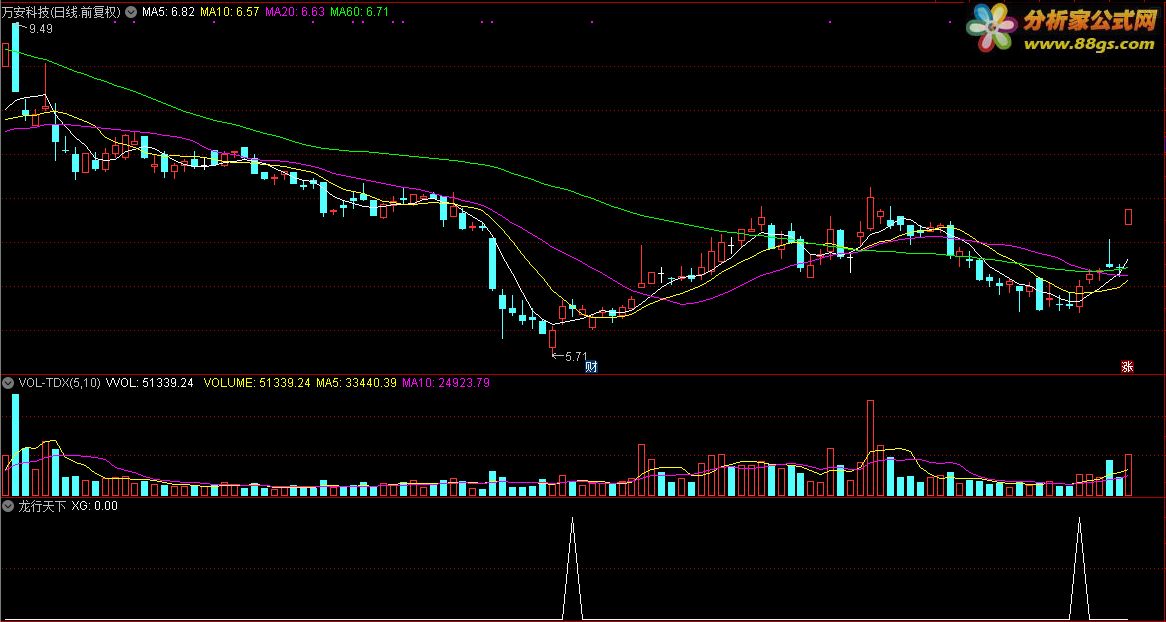Select the 龙行天下 indicator name
Screen dimensions: 1166x622
coord(42,506)
